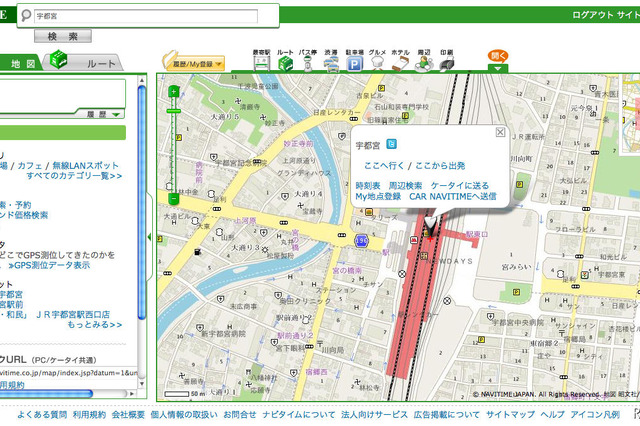Click もっとみる>> link

(95, 325)
